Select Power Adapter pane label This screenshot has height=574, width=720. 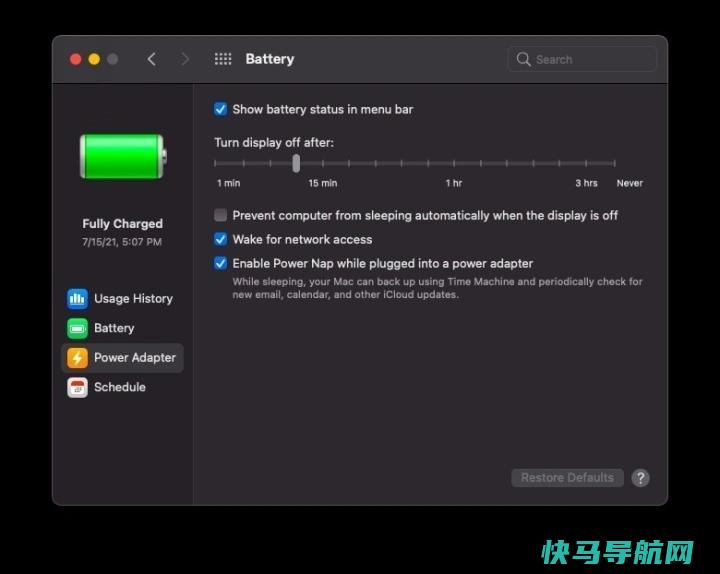[135, 358]
